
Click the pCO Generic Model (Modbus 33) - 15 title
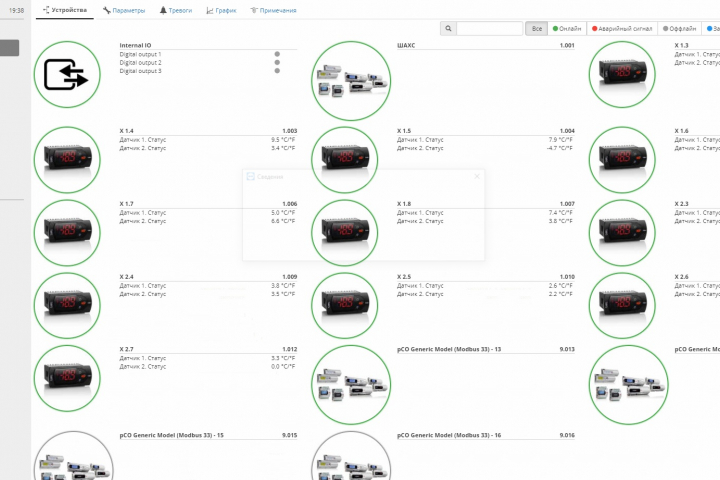coord(172,435)
